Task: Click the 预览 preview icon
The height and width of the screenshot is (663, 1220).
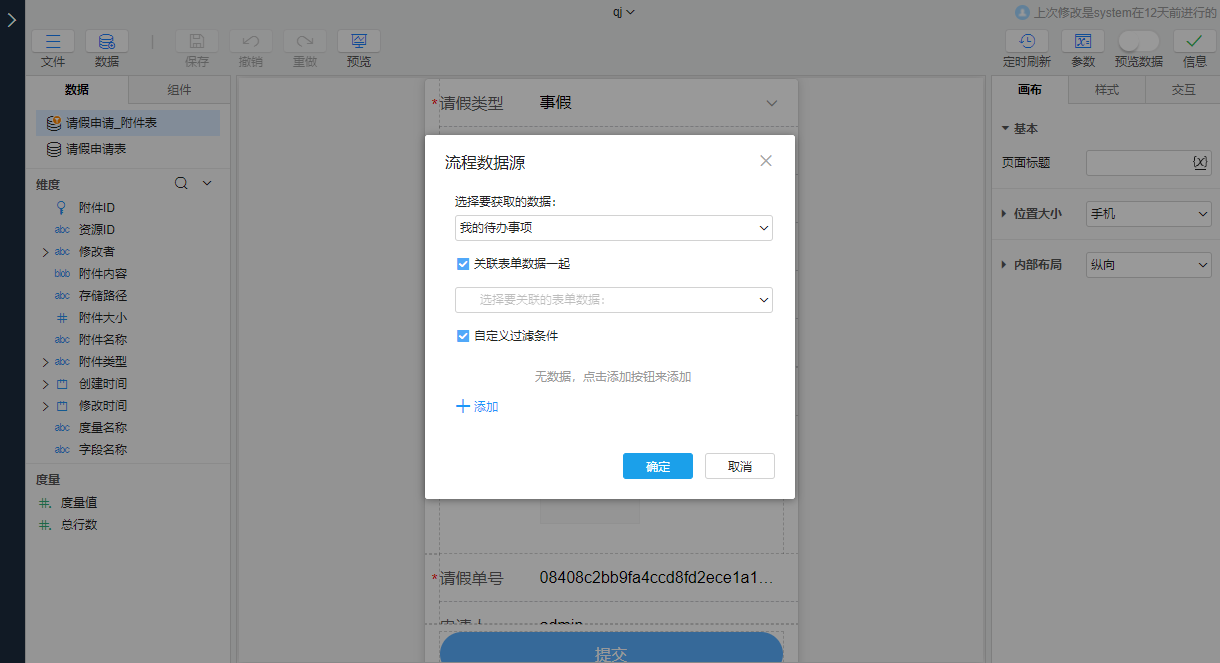Action: (x=358, y=42)
